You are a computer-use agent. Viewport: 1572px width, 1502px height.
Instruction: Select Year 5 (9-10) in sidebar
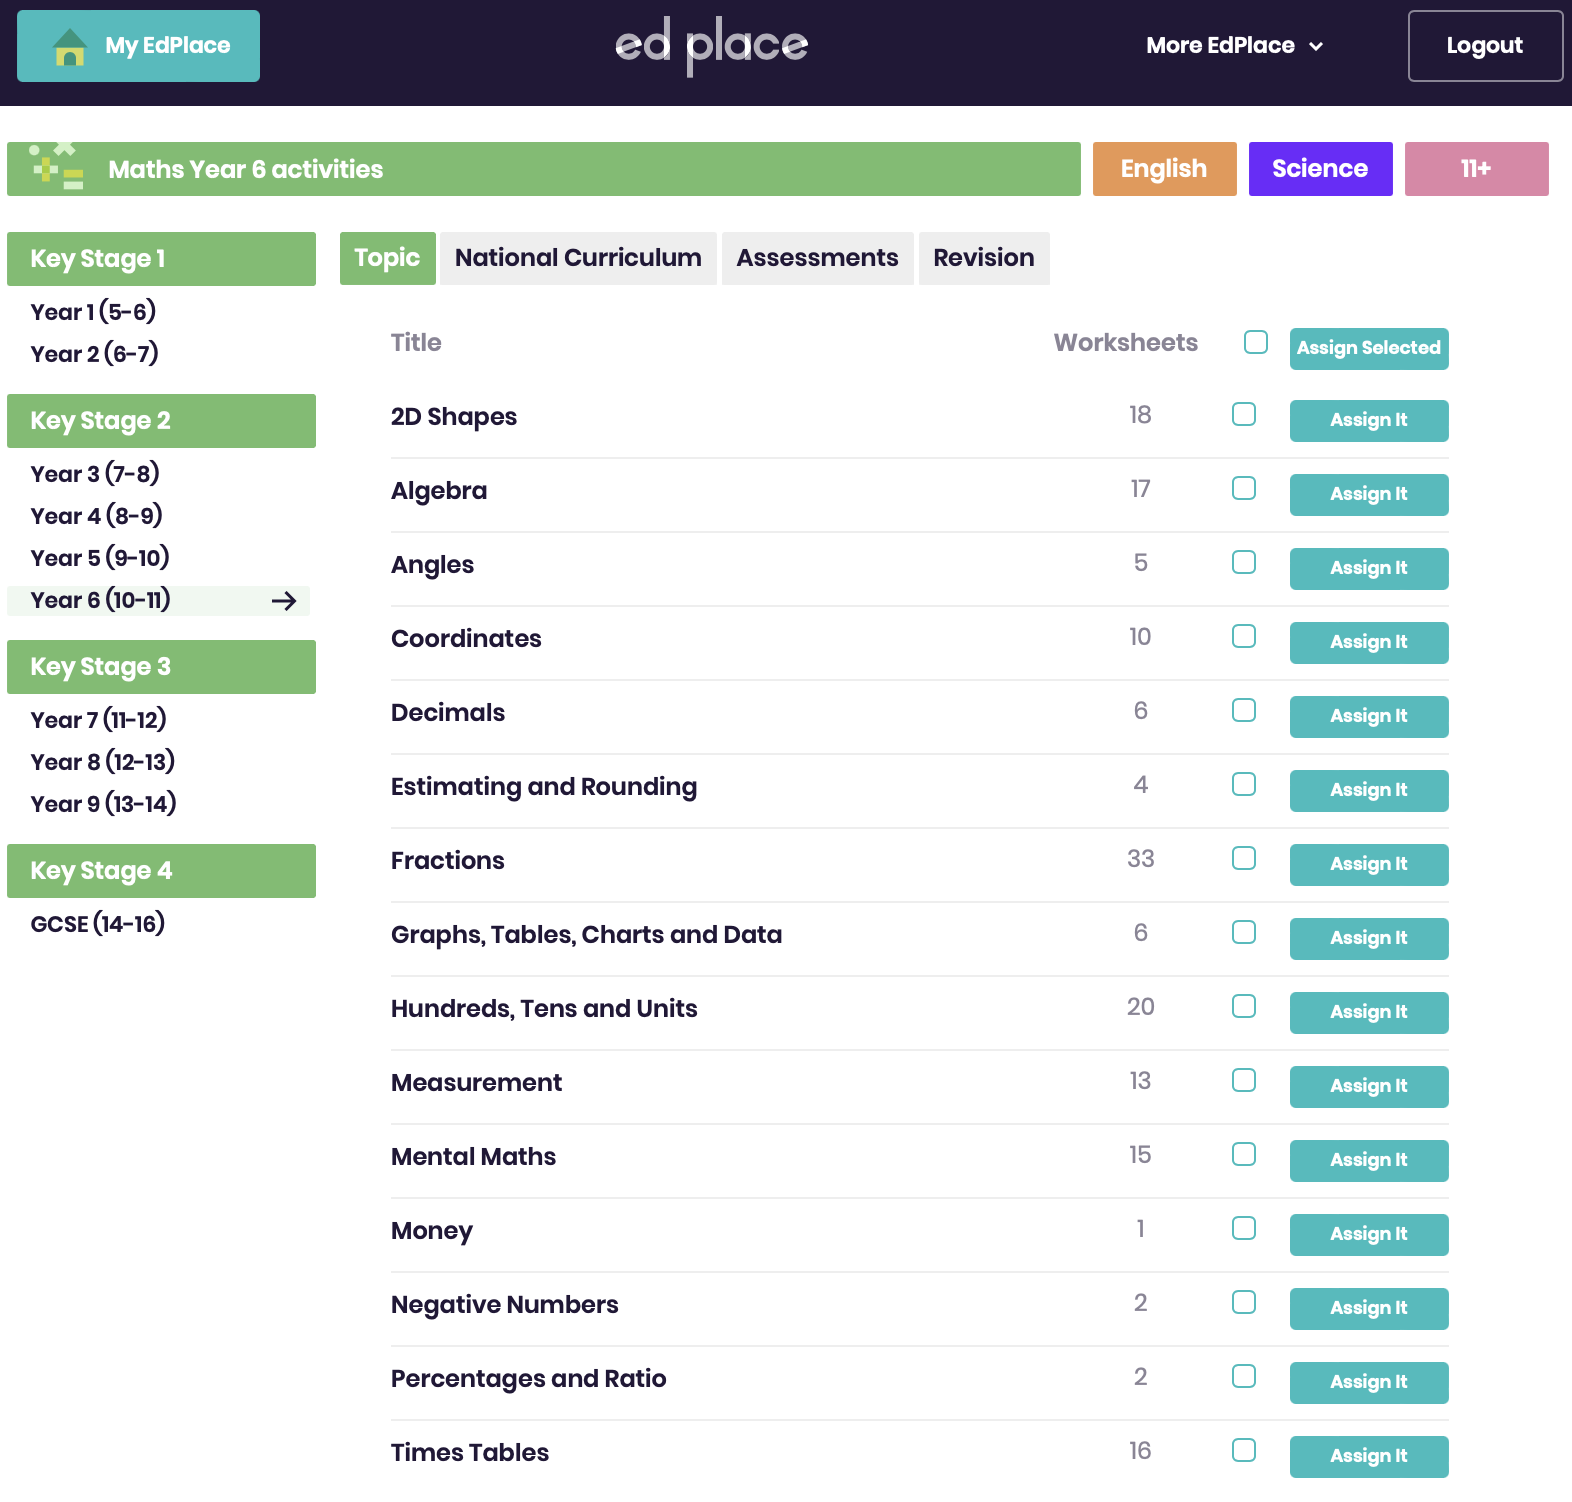pyautogui.click(x=100, y=558)
